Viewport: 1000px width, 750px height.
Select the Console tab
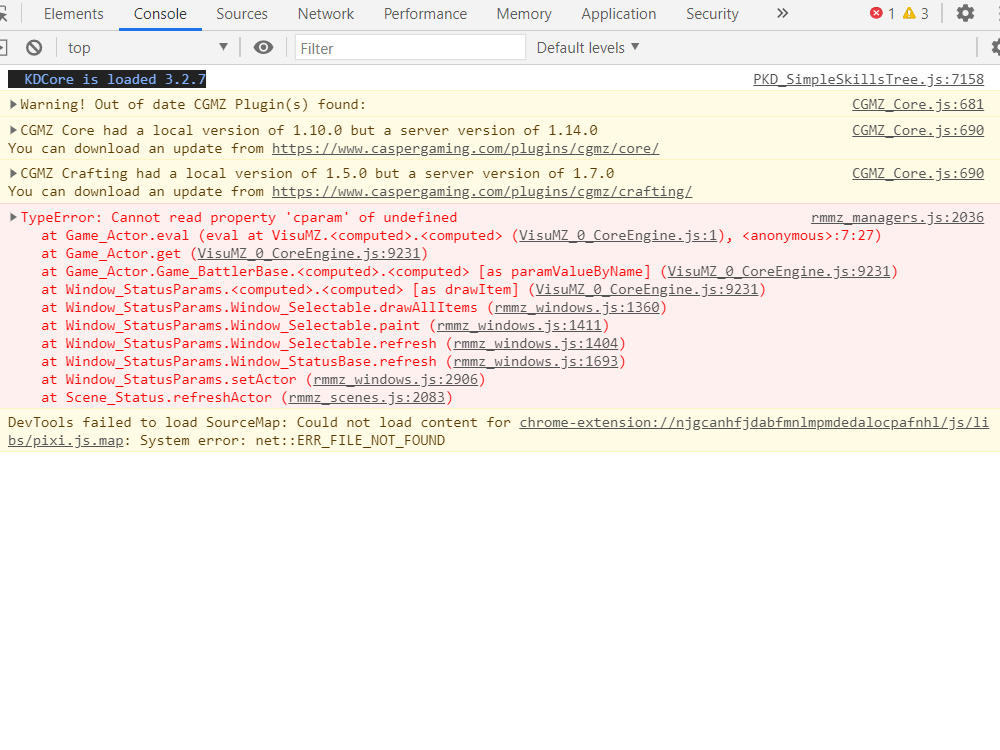[160, 14]
